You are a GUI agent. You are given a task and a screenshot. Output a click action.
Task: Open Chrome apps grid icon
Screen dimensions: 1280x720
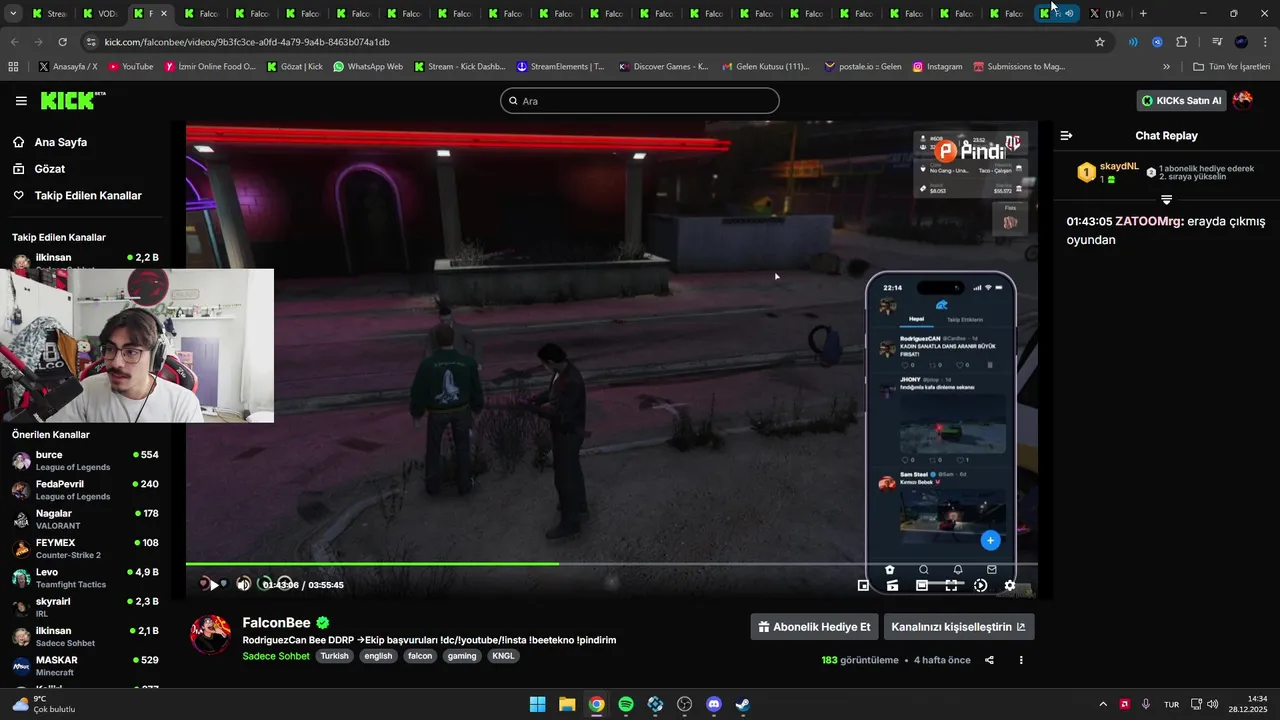[13, 67]
